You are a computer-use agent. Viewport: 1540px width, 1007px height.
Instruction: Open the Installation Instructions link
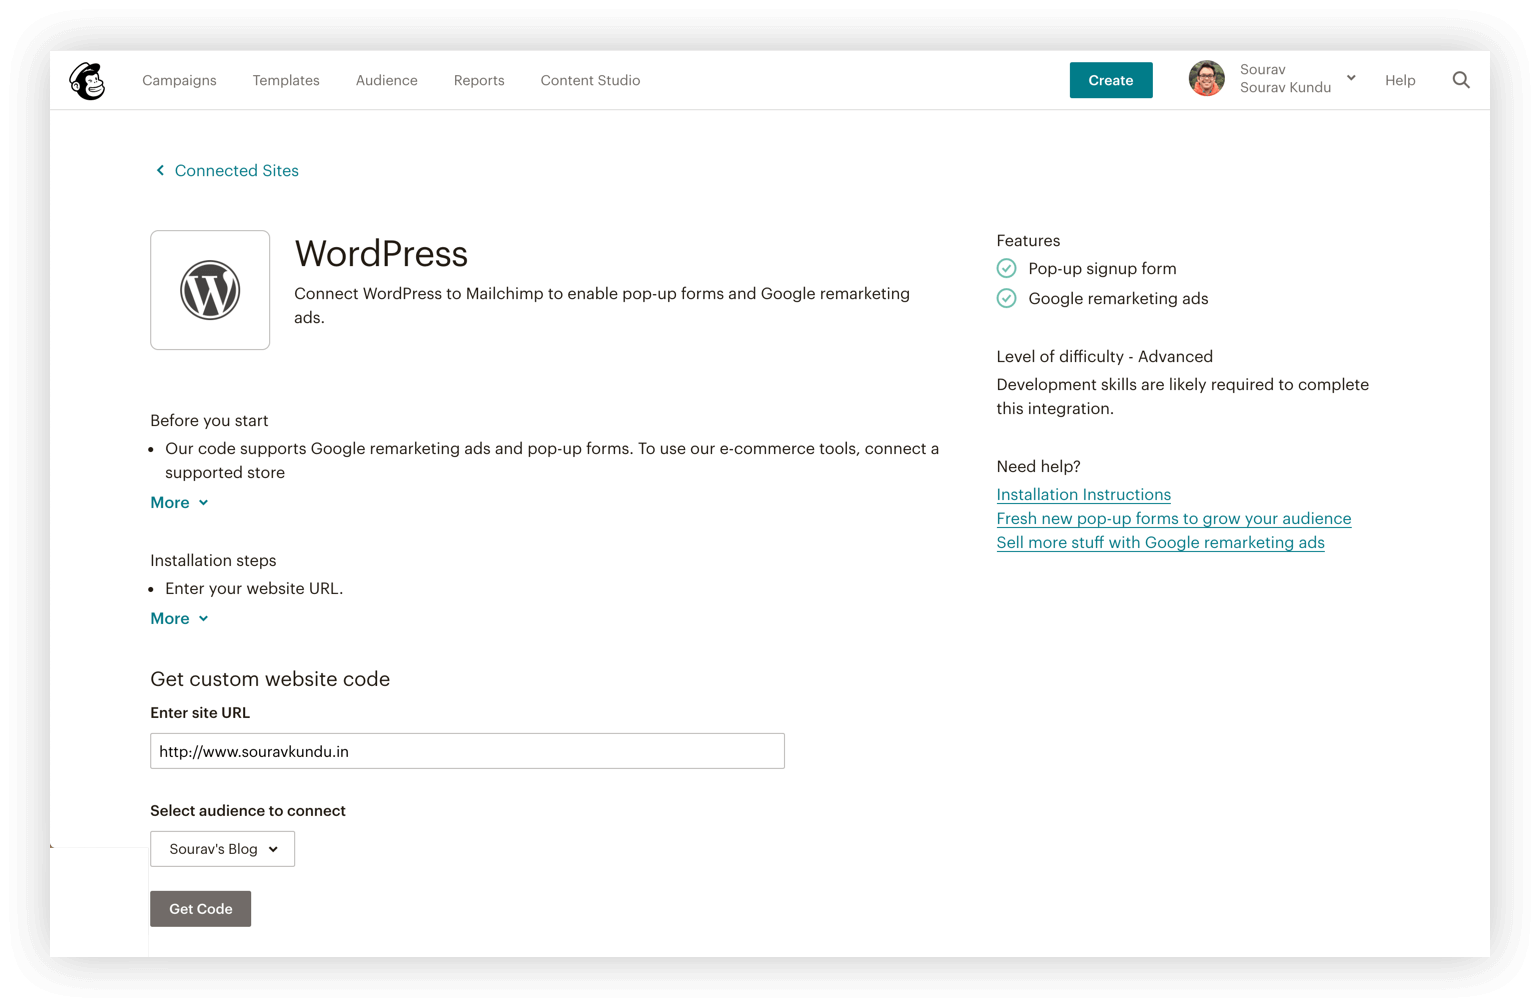coord(1083,494)
